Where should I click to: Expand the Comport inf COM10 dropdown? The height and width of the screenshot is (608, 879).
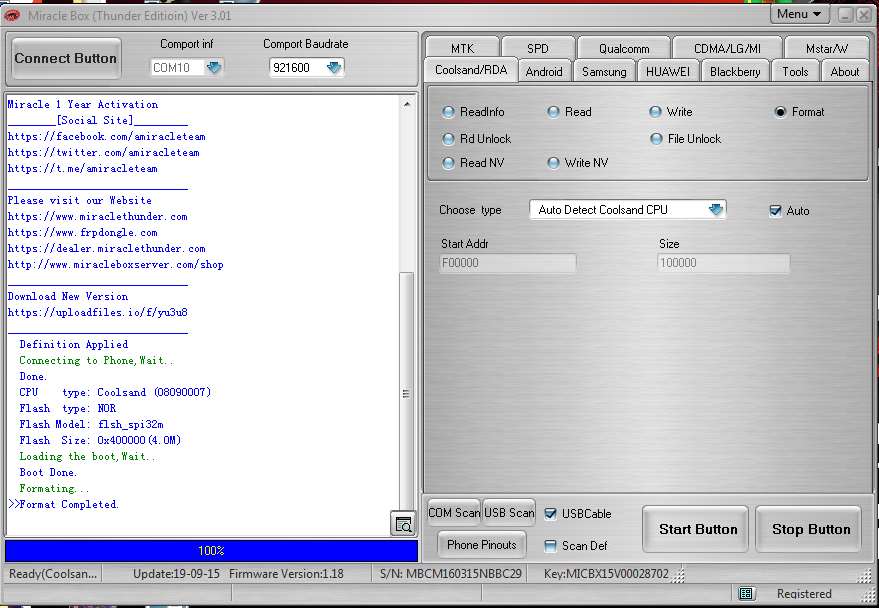click(x=214, y=68)
